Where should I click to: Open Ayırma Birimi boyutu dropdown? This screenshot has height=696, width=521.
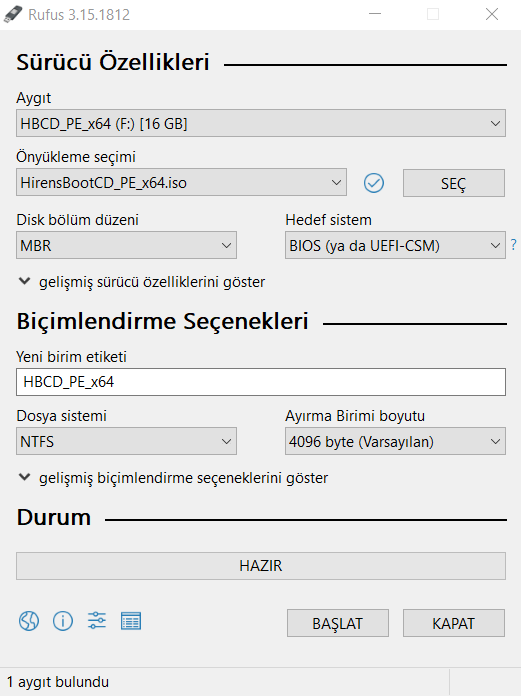click(395, 441)
